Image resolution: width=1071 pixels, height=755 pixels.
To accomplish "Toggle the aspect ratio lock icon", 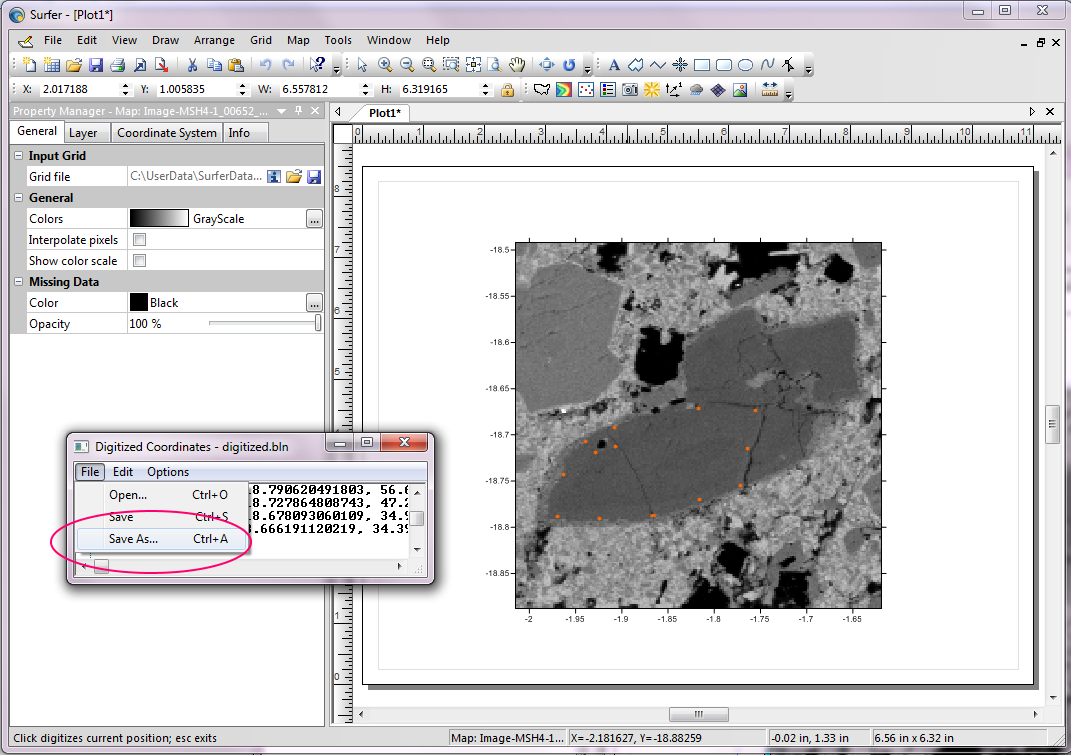I will [507, 90].
